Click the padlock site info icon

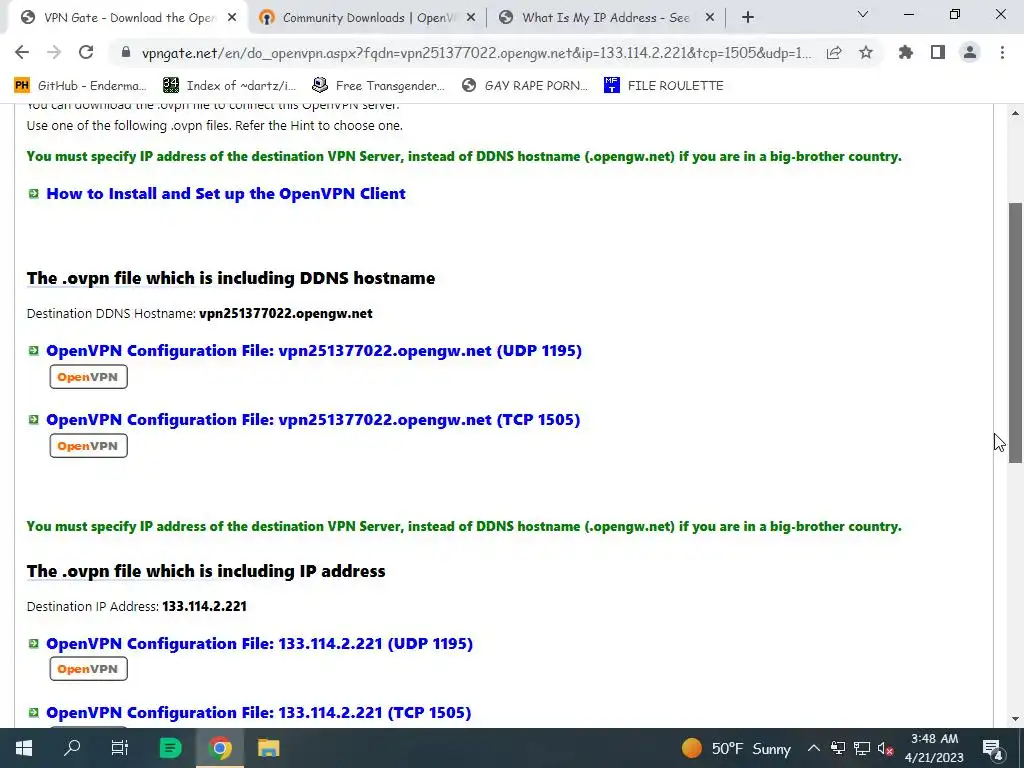point(126,53)
